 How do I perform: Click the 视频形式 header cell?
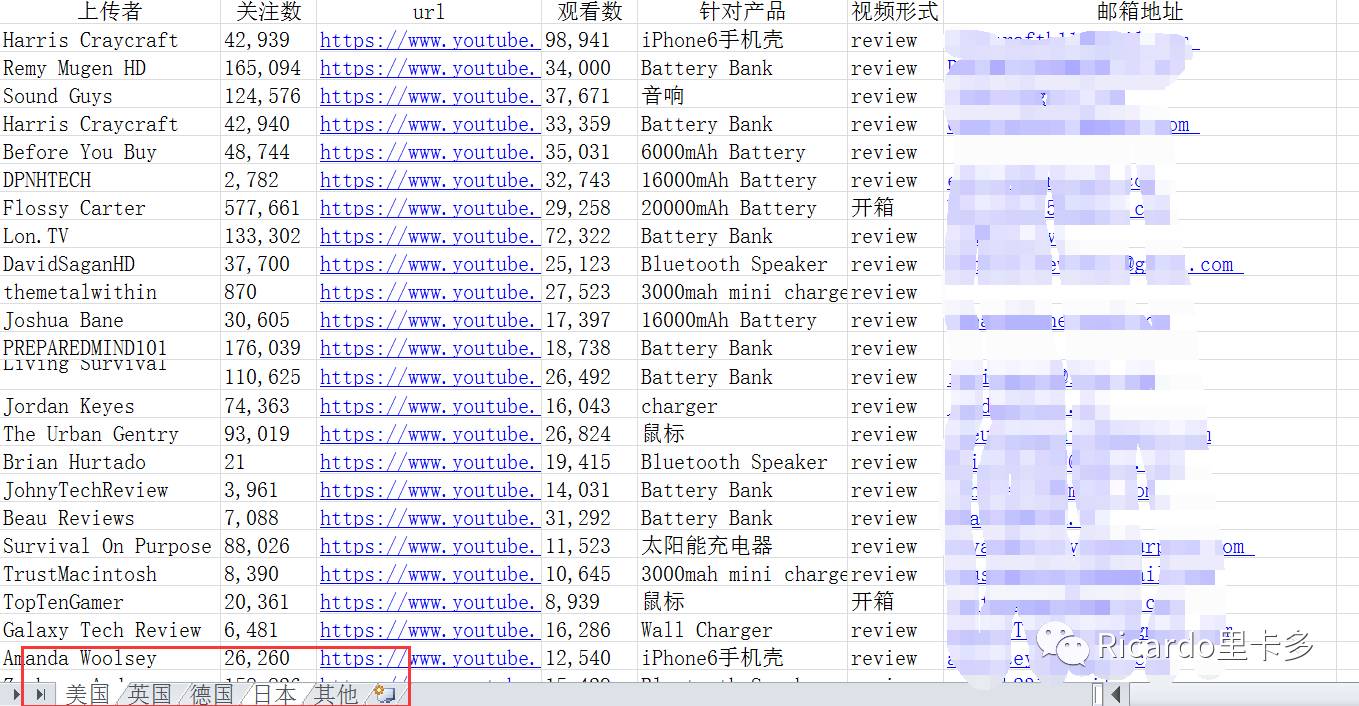[894, 12]
